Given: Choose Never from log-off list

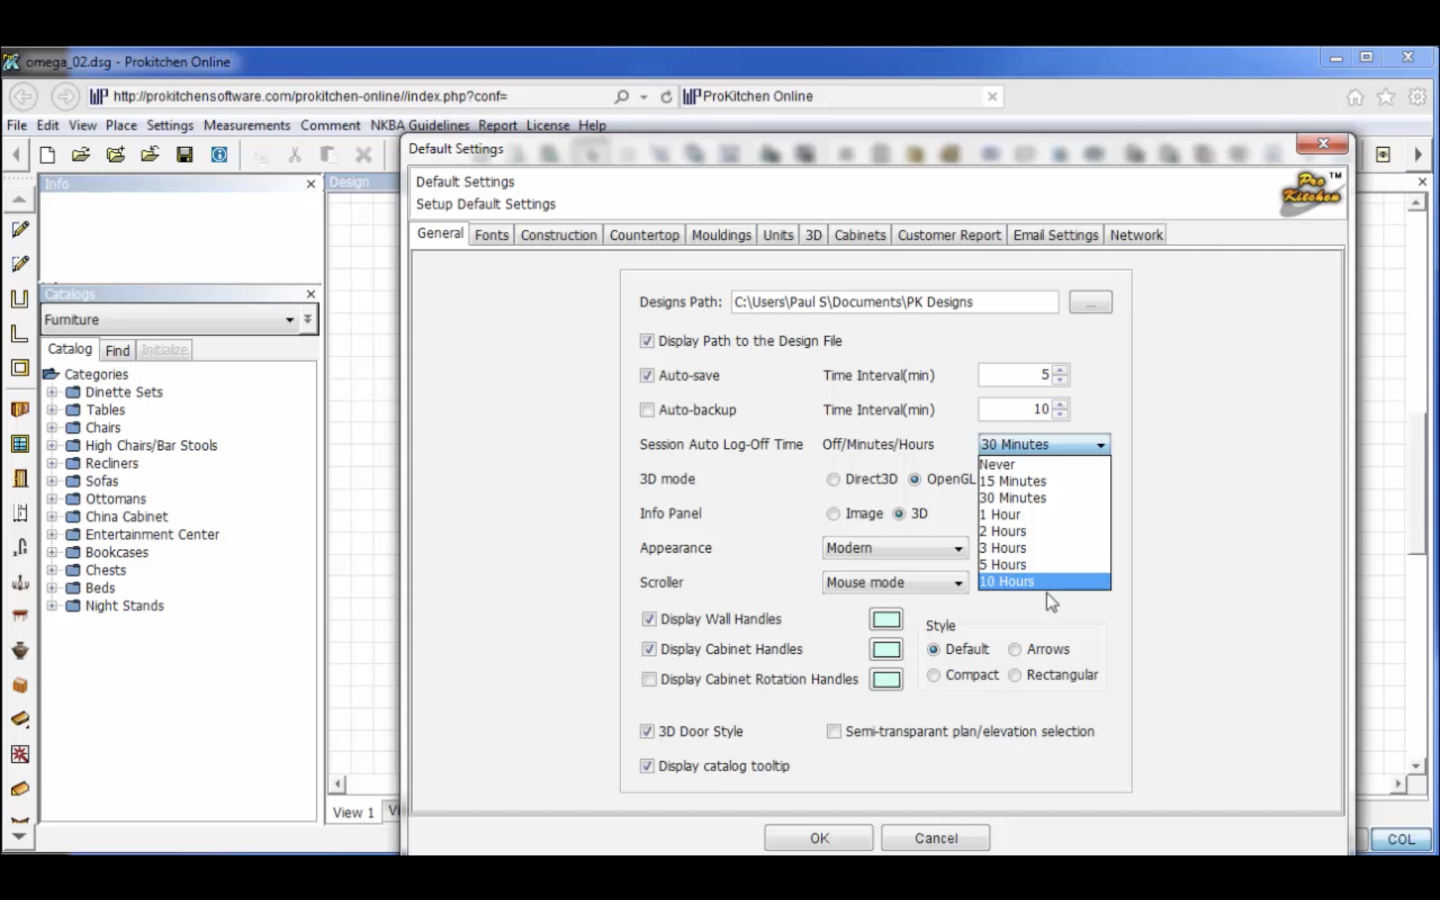Looking at the screenshot, I should click(1044, 465).
